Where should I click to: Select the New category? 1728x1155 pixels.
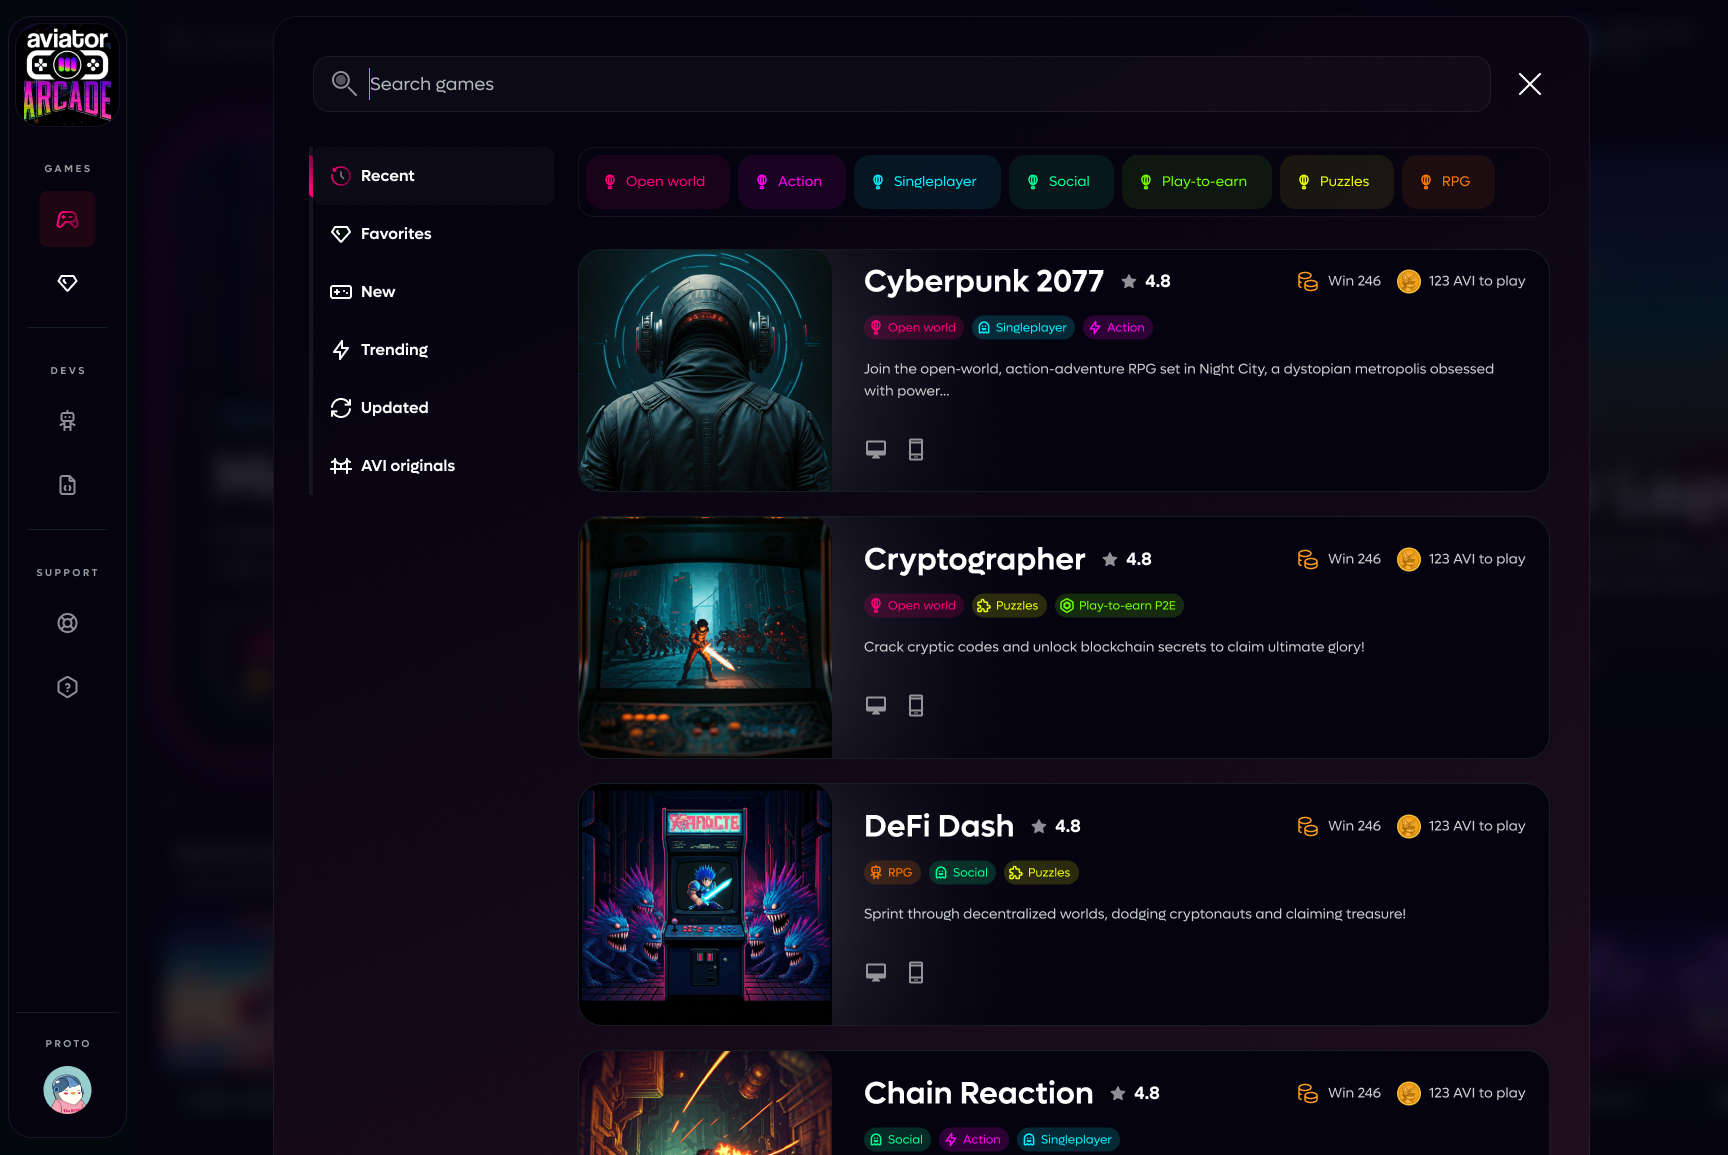point(432,292)
